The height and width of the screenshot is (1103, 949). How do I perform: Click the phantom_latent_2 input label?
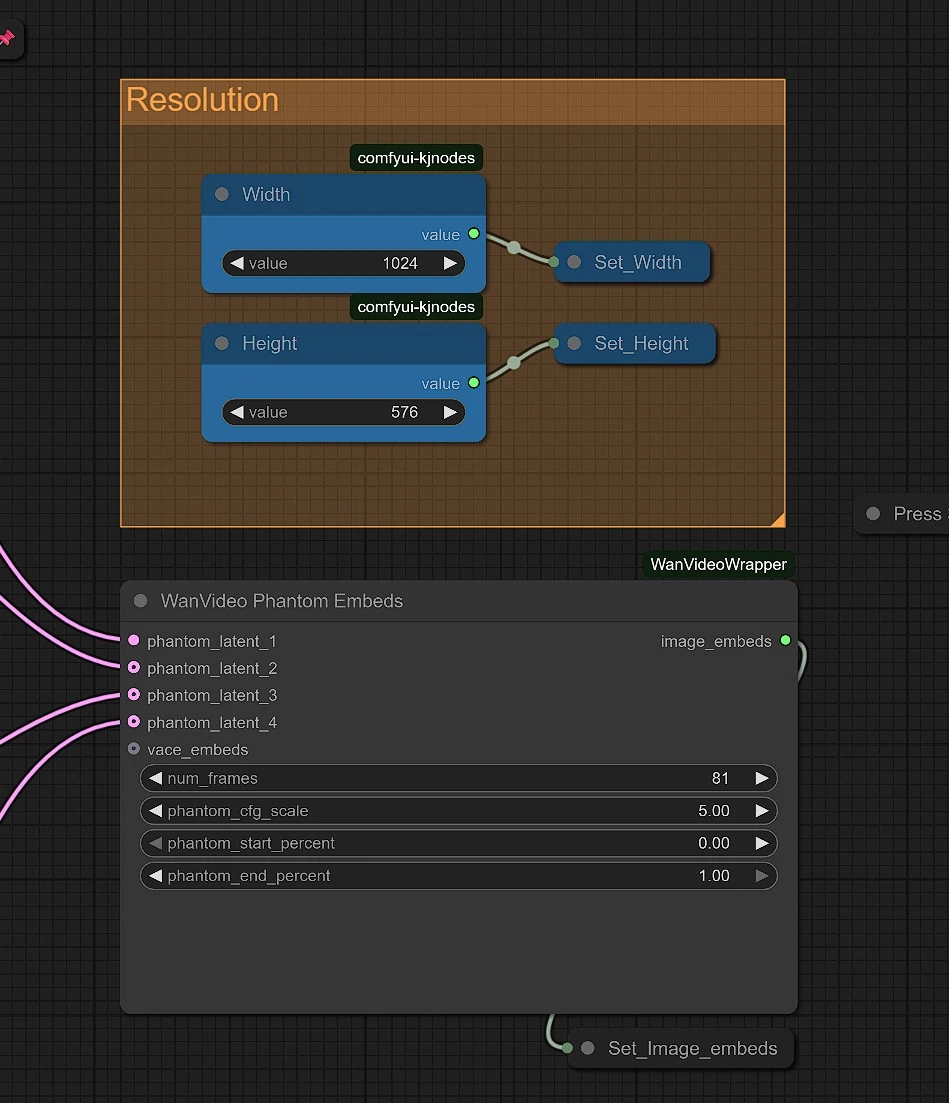click(212, 668)
